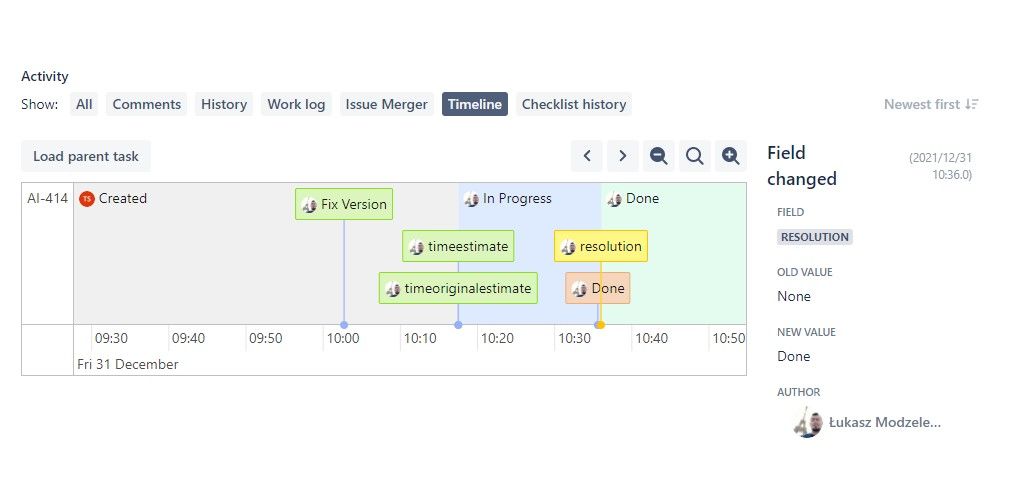1026x496 pixels.
Task: View the Checklist history tab
Action: pos(574,104)
